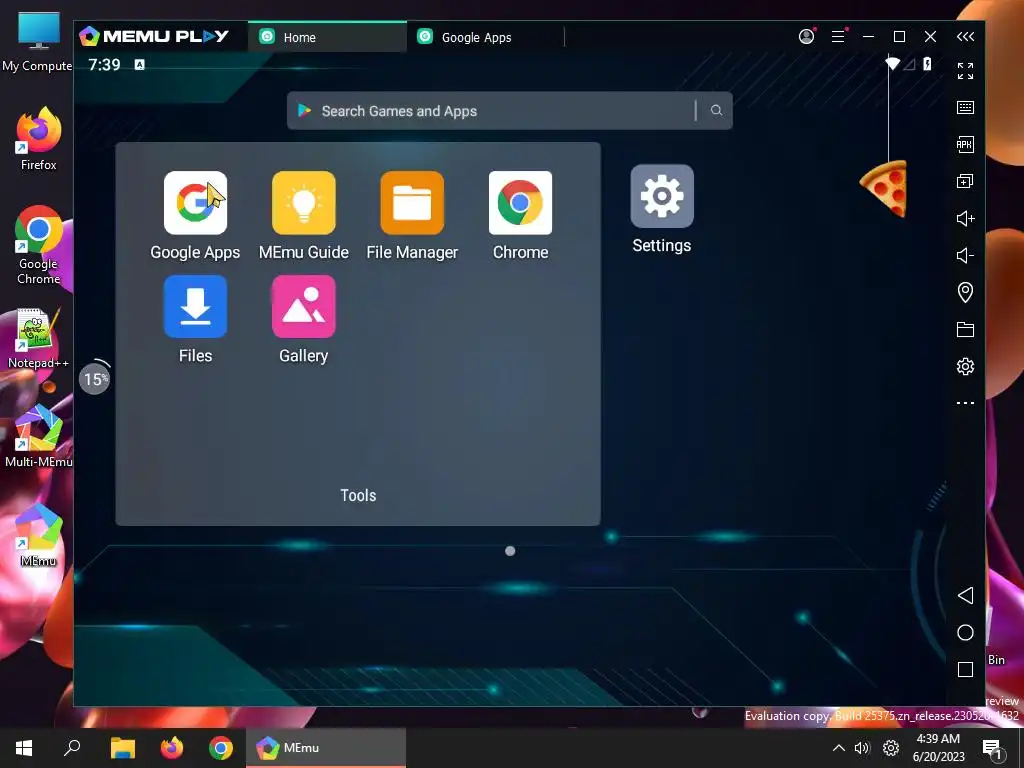Show more sidebar tools
Viewport: 1024px width, 768px height.
tap(965, 403)
